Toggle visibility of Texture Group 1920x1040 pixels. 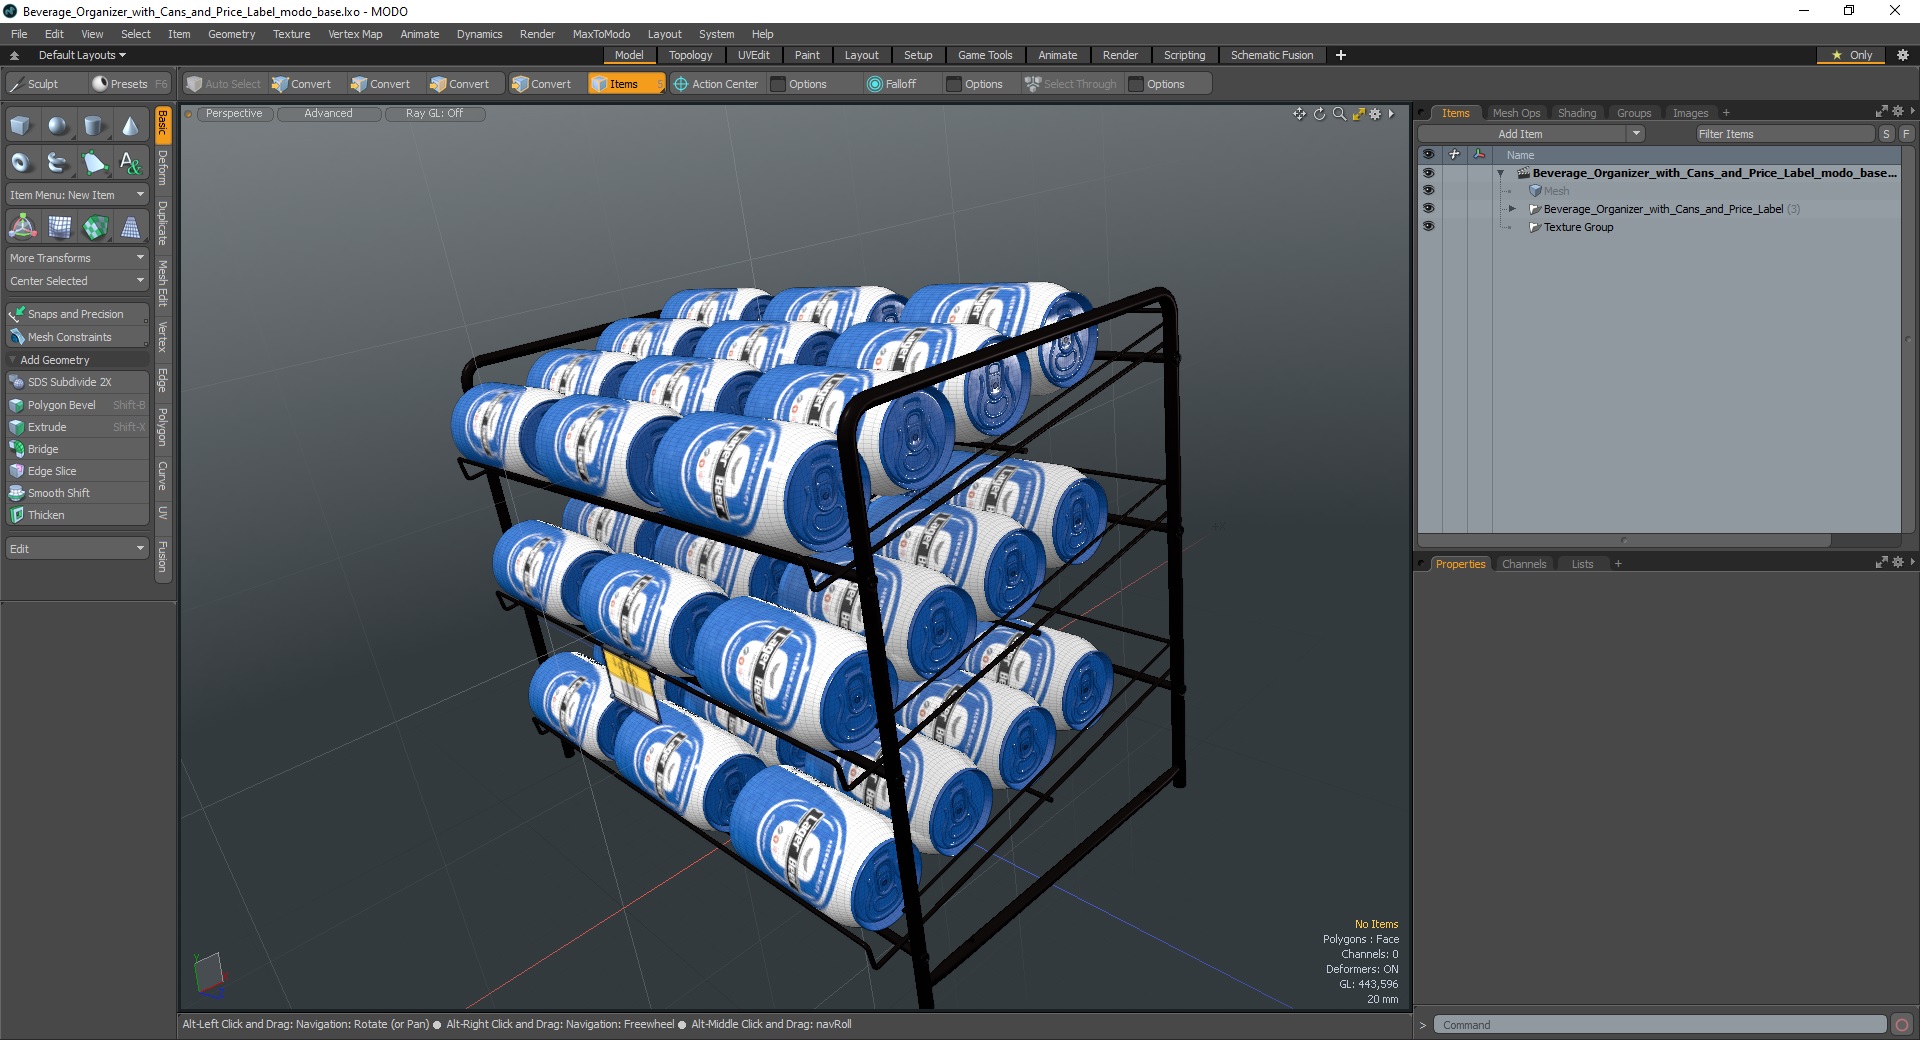(x=1428, y=227)
